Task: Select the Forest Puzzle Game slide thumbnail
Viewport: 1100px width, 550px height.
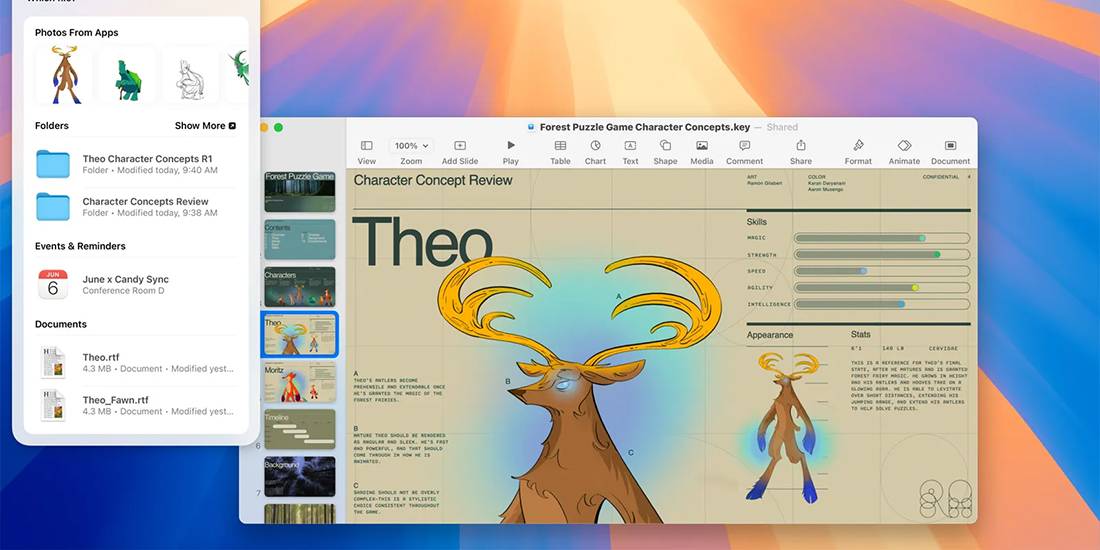Action: tap(300, 192)
